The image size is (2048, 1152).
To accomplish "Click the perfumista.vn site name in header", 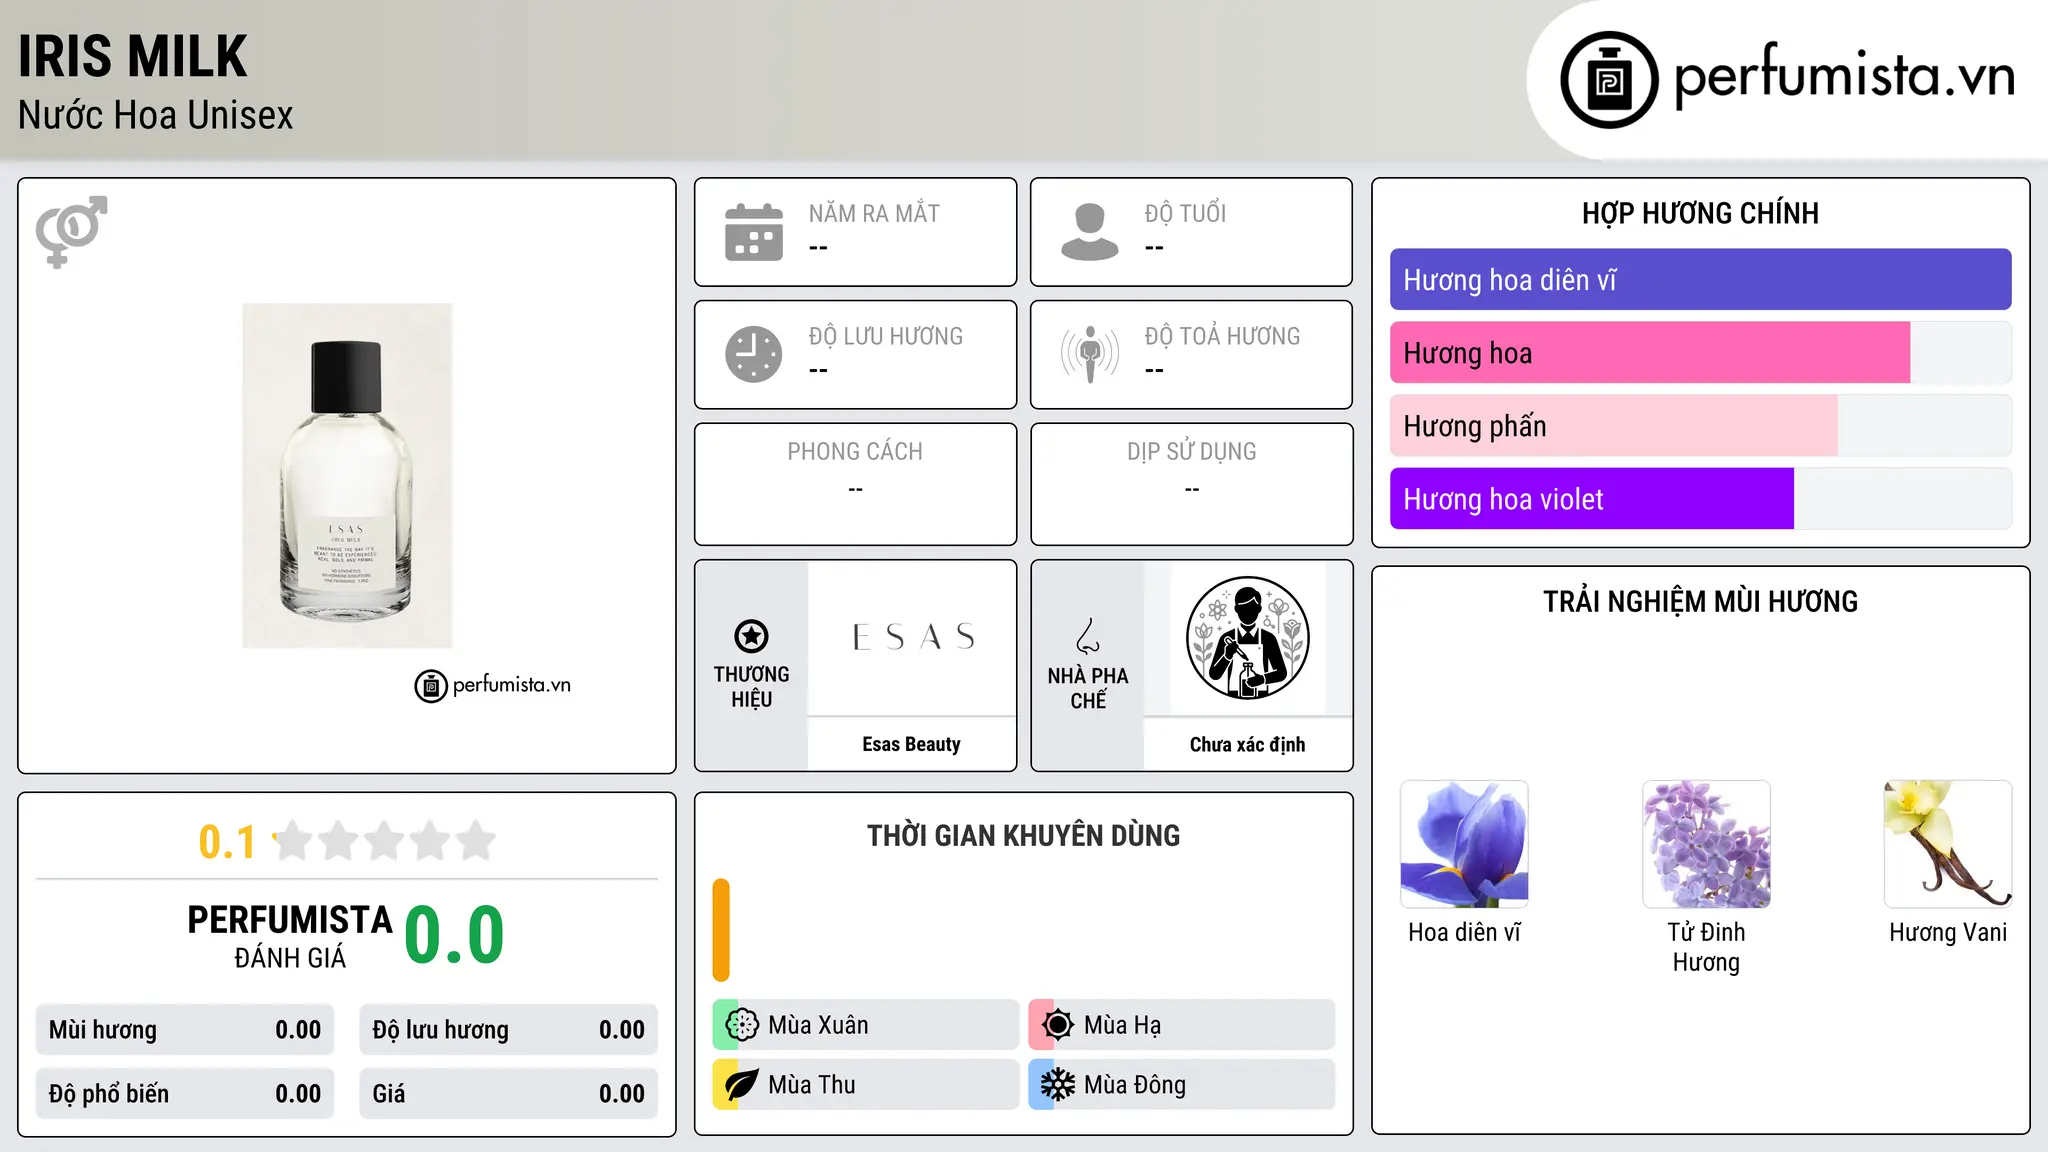I will pos(1845,76).
